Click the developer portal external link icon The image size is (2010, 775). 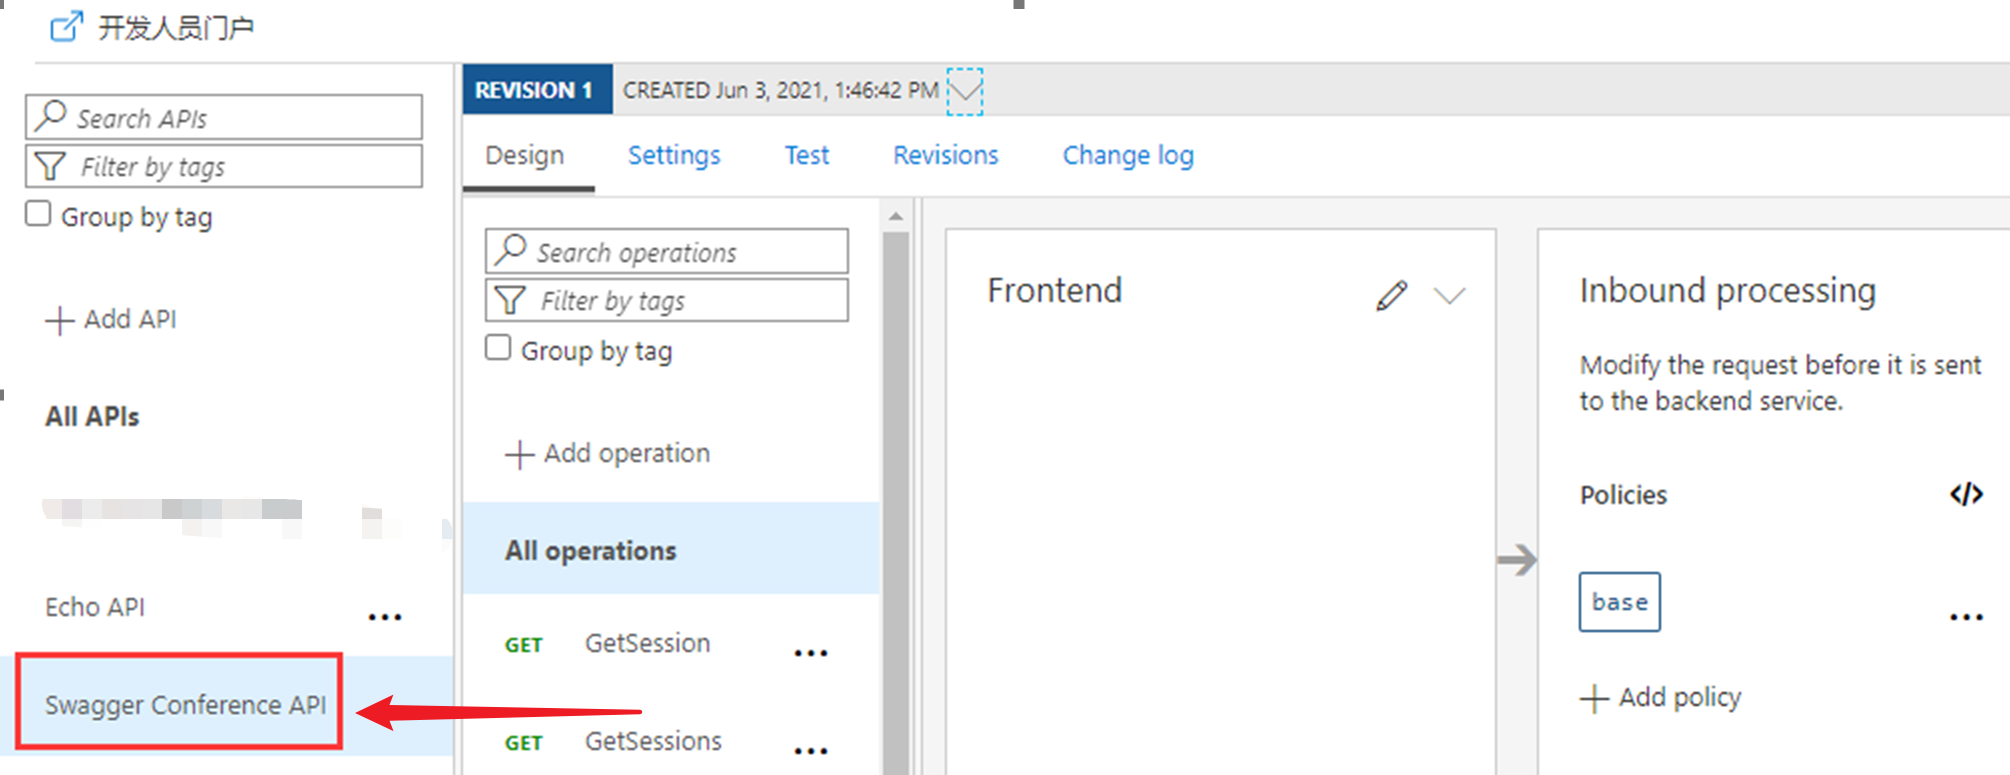[x=66, y=27]
